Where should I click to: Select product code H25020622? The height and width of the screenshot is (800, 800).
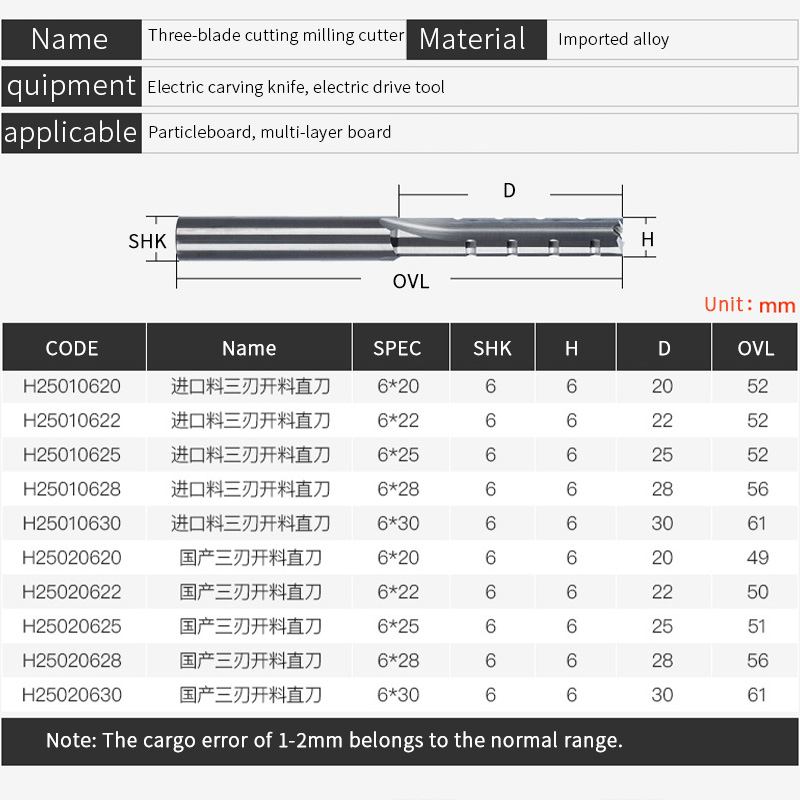[71, 592]
